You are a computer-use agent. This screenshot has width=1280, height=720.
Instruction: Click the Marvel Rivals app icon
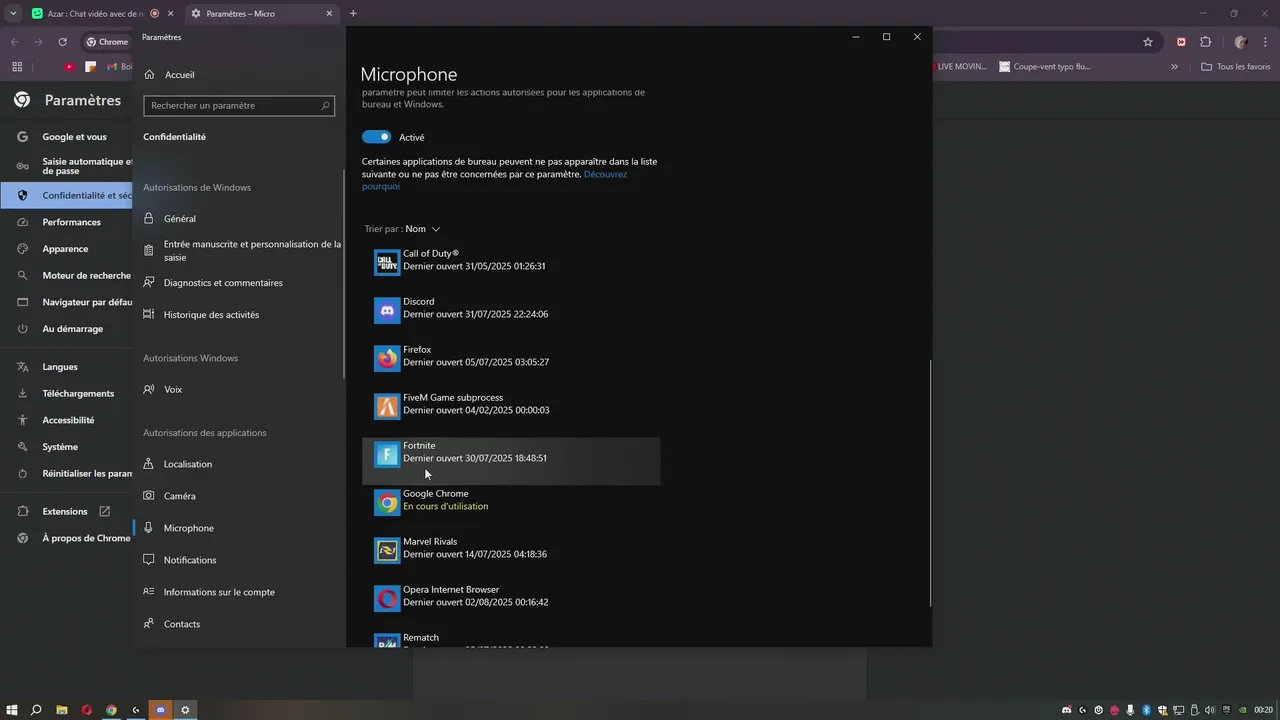point(387,550)
